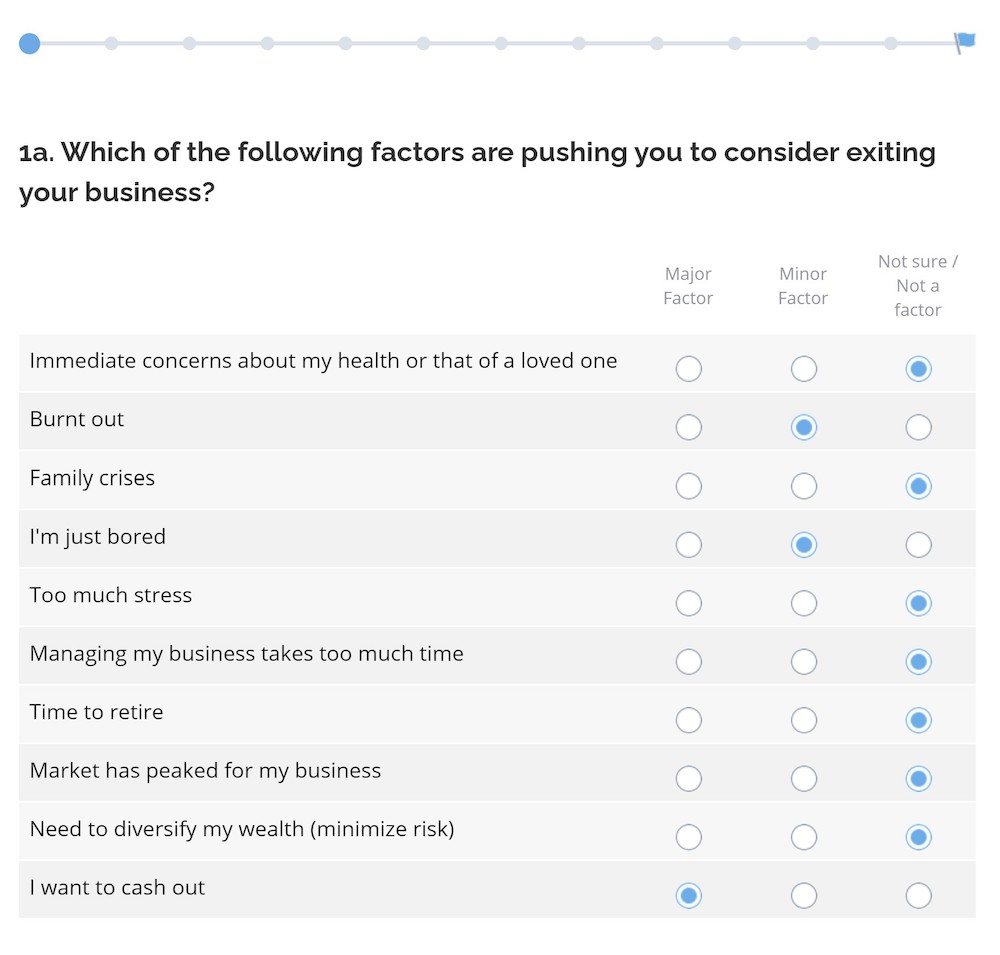The image size is (1000, 955).
Task: Jump to the second progress step dot
Action: (x=111, y=43)
